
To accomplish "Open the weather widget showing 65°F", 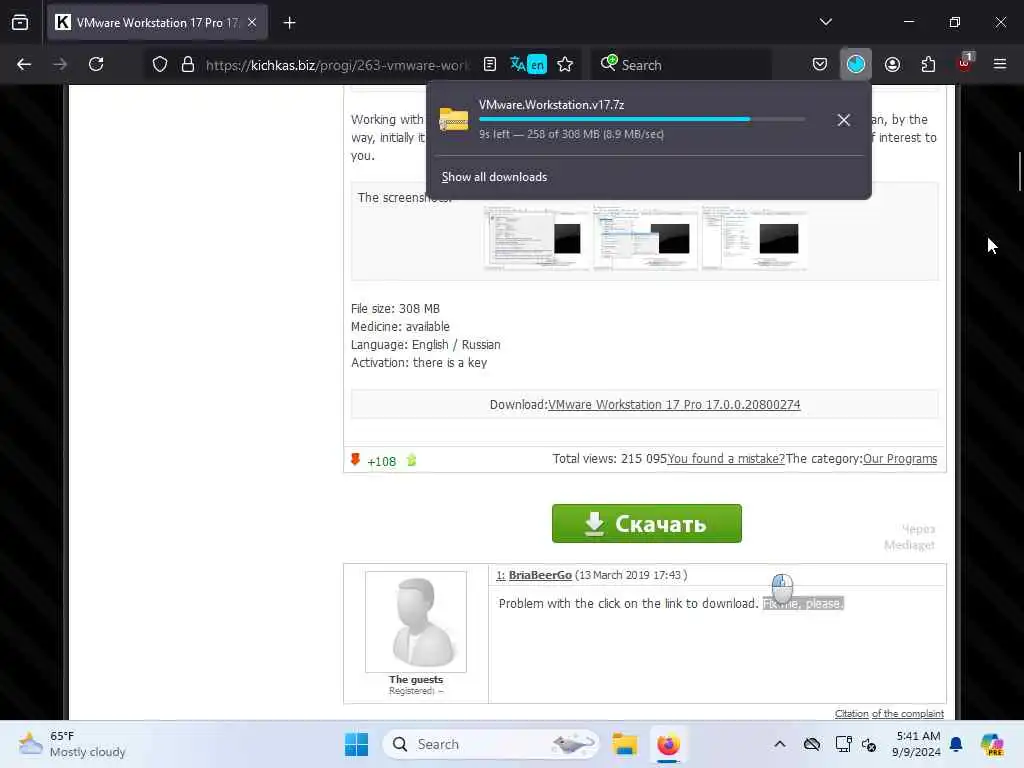I will pos(72,744).
